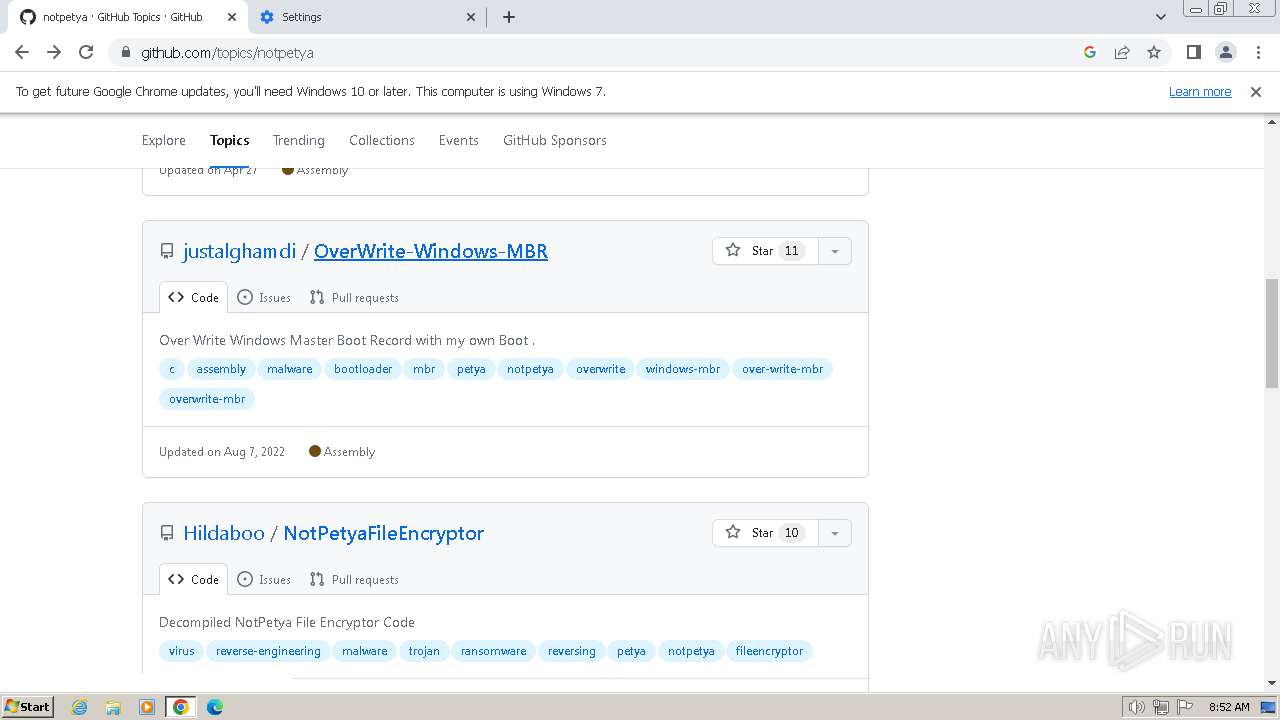Click the 'bootloader' topic tag
1280x720 pixels.
pos(363,369)
